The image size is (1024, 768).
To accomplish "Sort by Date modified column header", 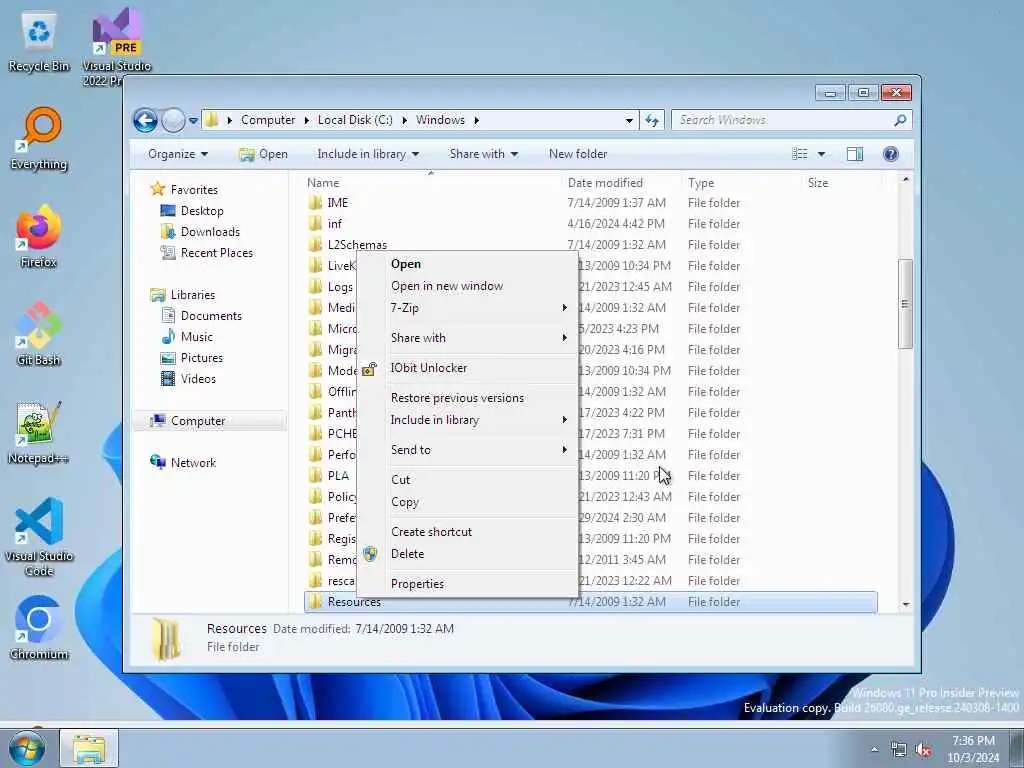I will [x=620, y=183].
